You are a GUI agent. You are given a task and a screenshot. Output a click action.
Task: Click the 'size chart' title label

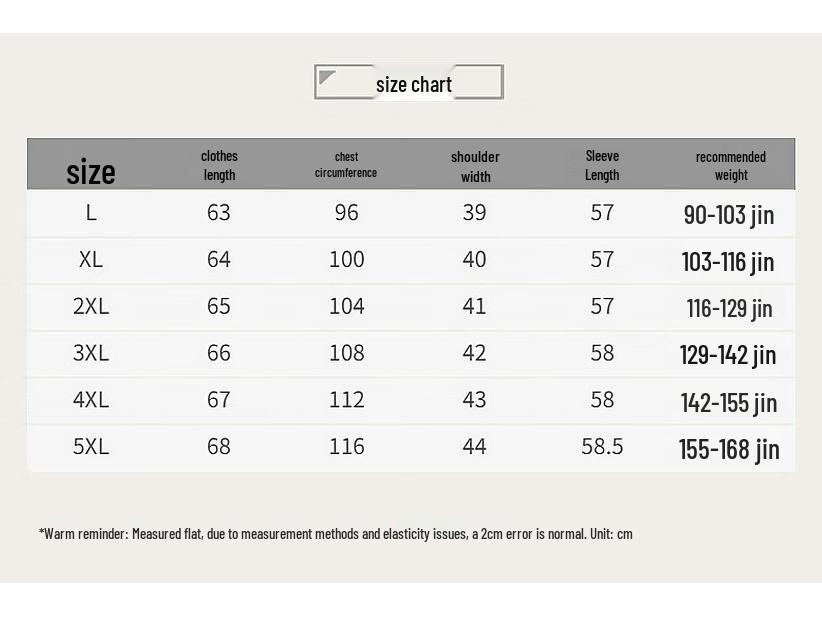coord(414,84)
